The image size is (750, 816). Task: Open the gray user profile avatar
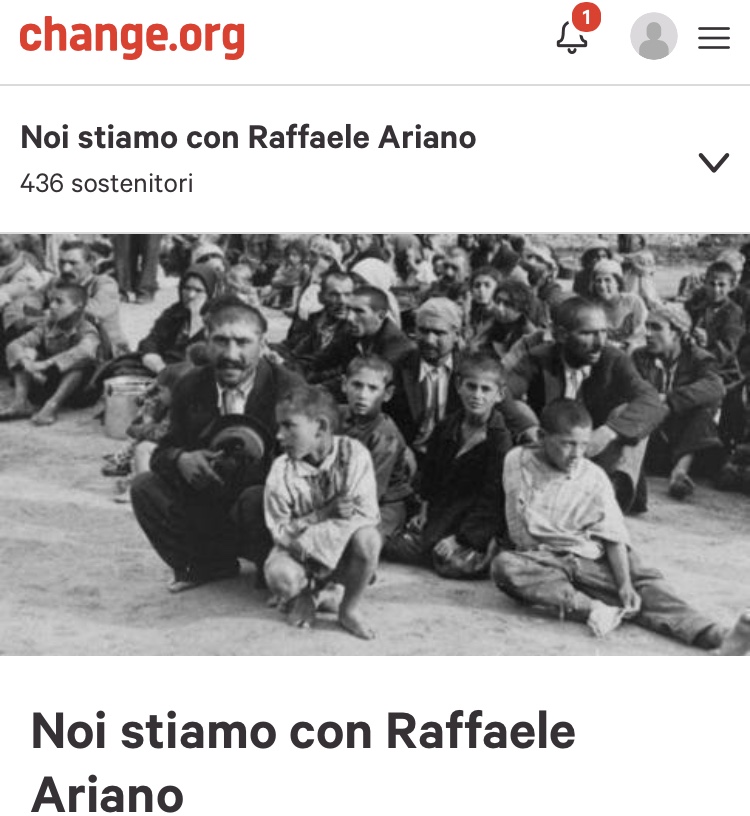654,36
